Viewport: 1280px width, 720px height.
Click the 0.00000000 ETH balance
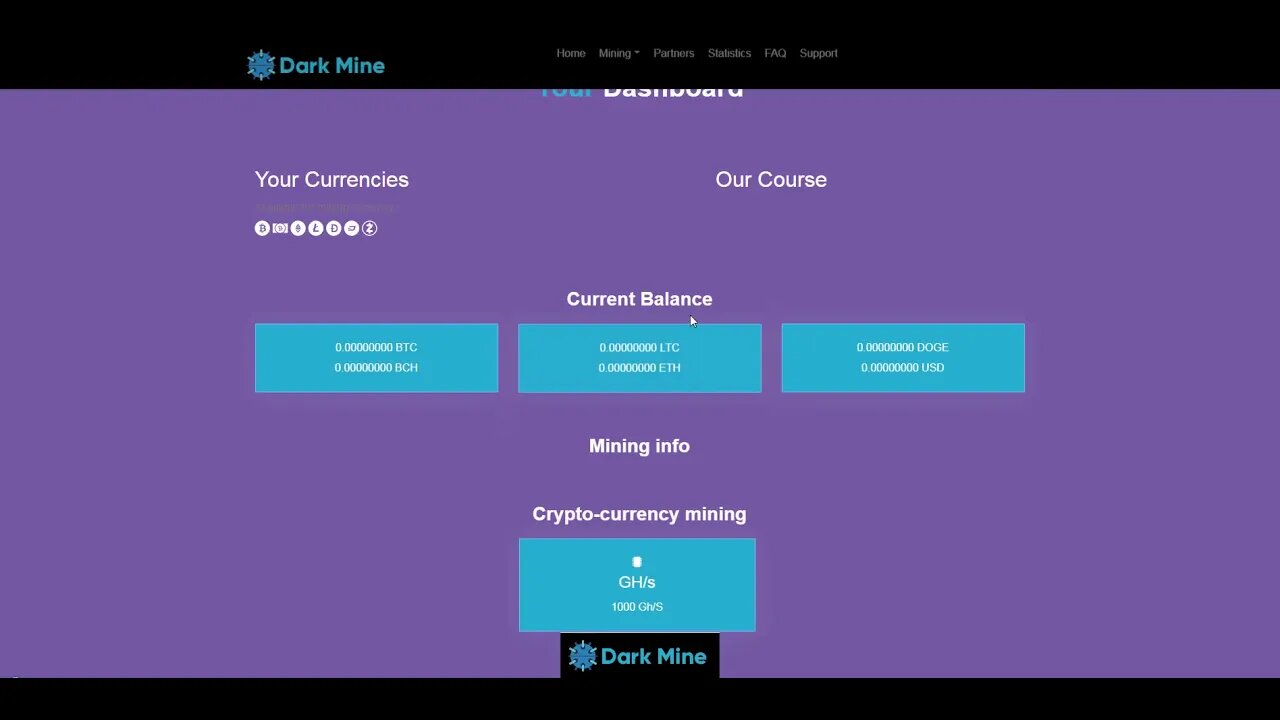pyautogui.click(x=639, y=367)
